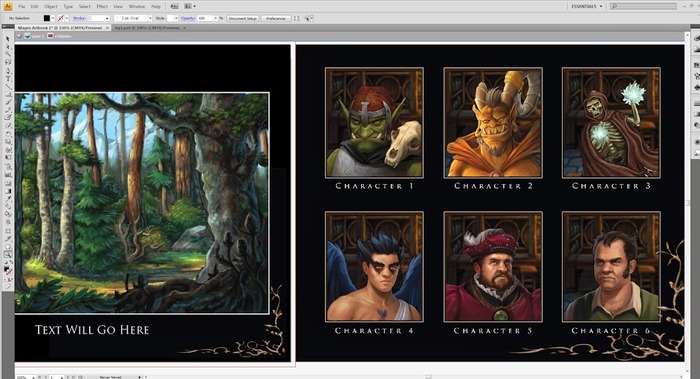Switch to the Mages Artbook document tab
700x379 pixels.
(61, 28)
